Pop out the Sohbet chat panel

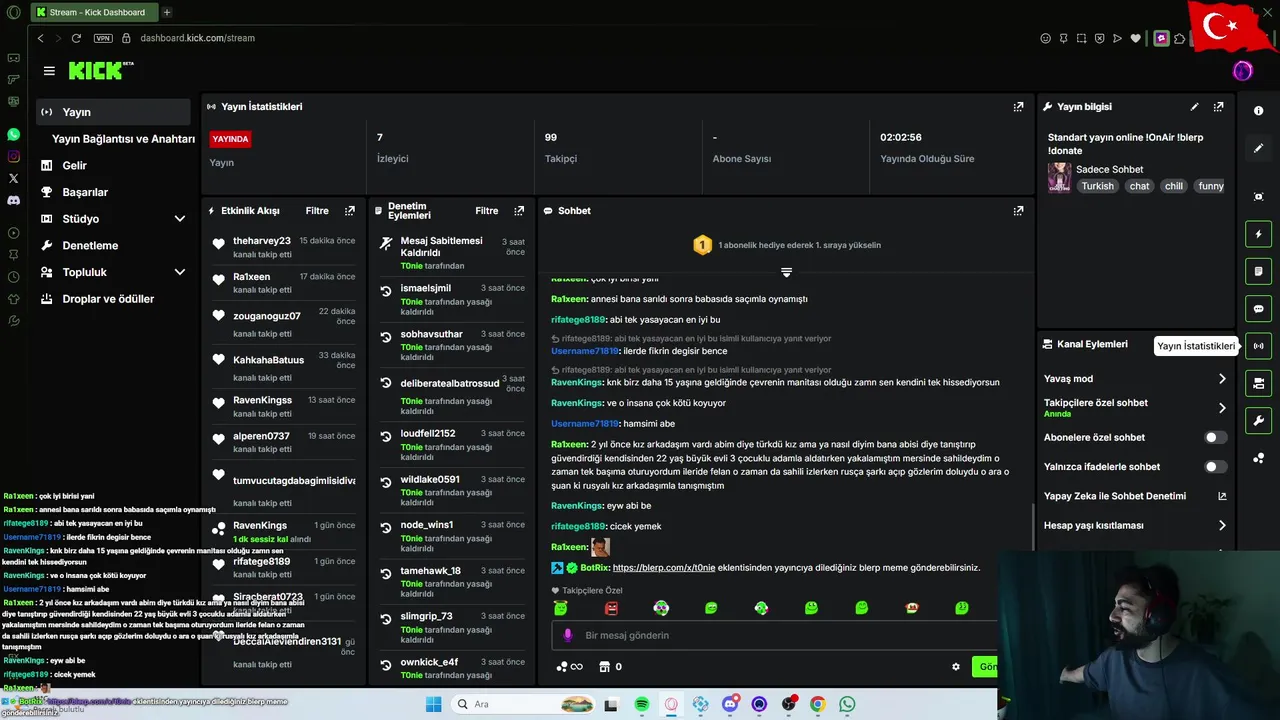click(1018, 211)
